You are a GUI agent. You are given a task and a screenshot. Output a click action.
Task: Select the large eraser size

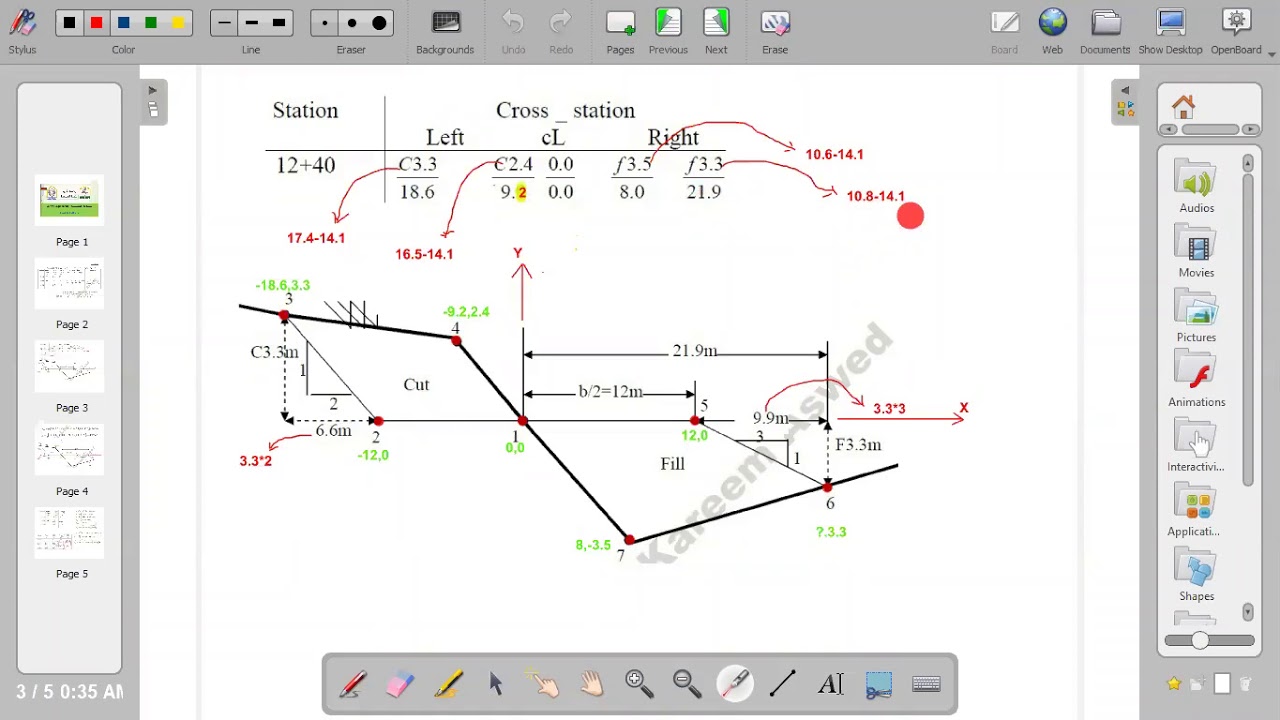click(x=379, y=23)
